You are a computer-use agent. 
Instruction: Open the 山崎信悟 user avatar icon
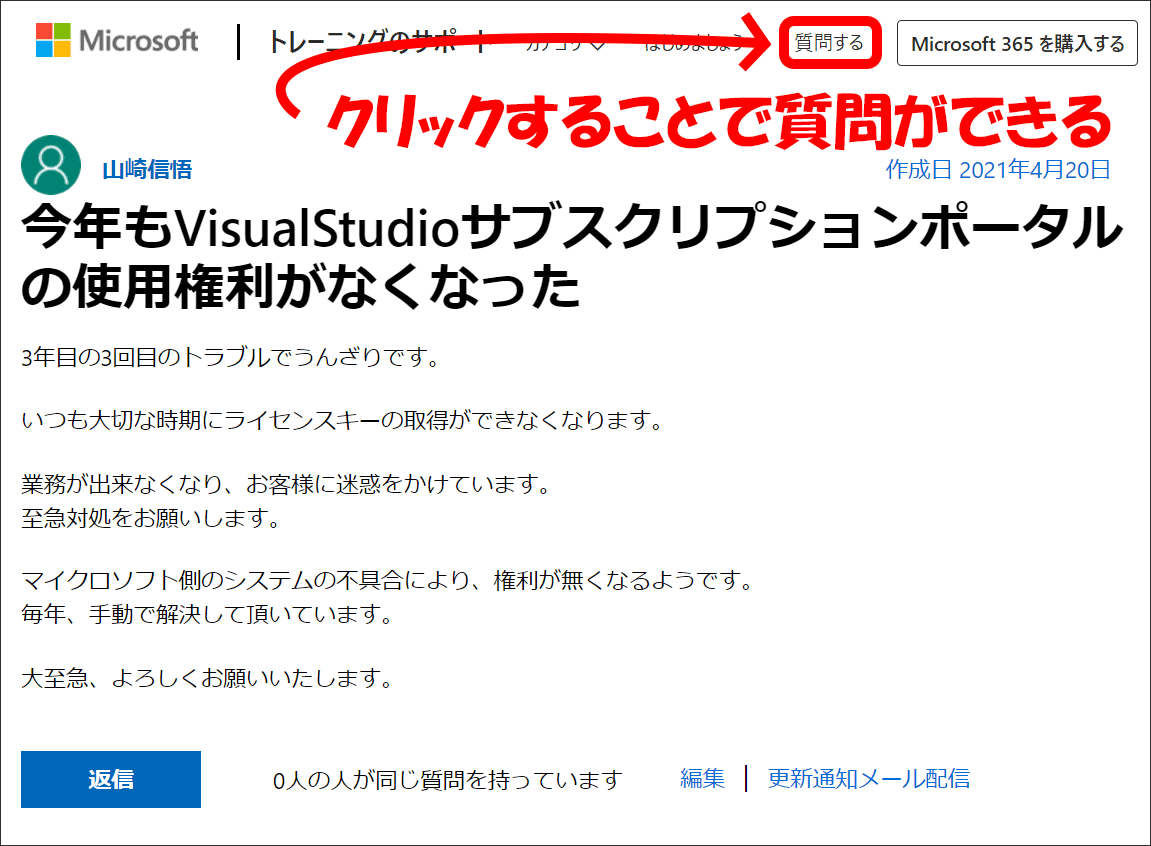point(51,165)
